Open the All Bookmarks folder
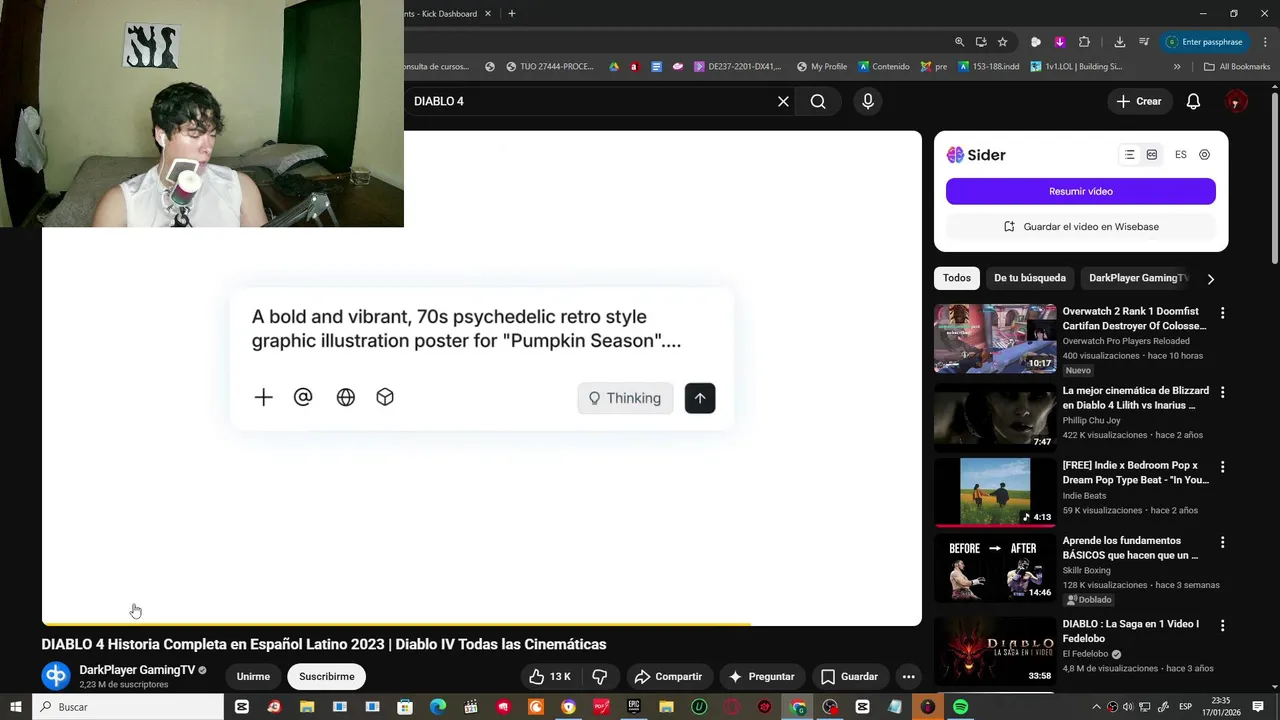This screenshot has height=720, width=1280. pos(1237,67)
